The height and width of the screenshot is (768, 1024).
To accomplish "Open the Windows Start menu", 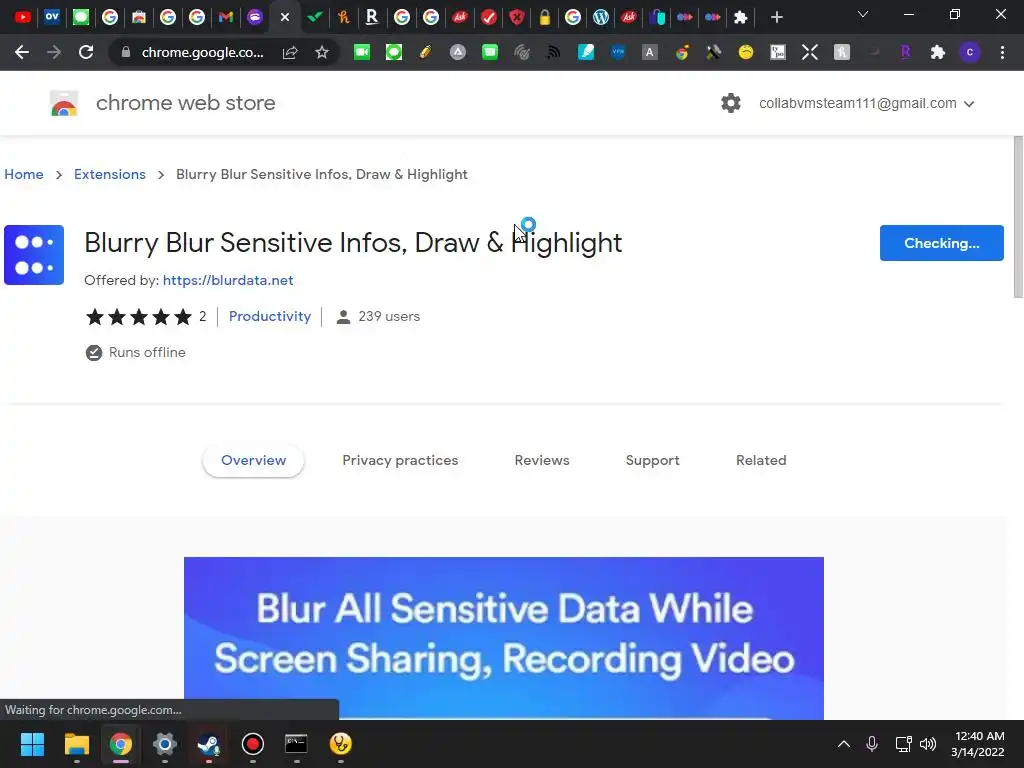I will coord(32,744).
